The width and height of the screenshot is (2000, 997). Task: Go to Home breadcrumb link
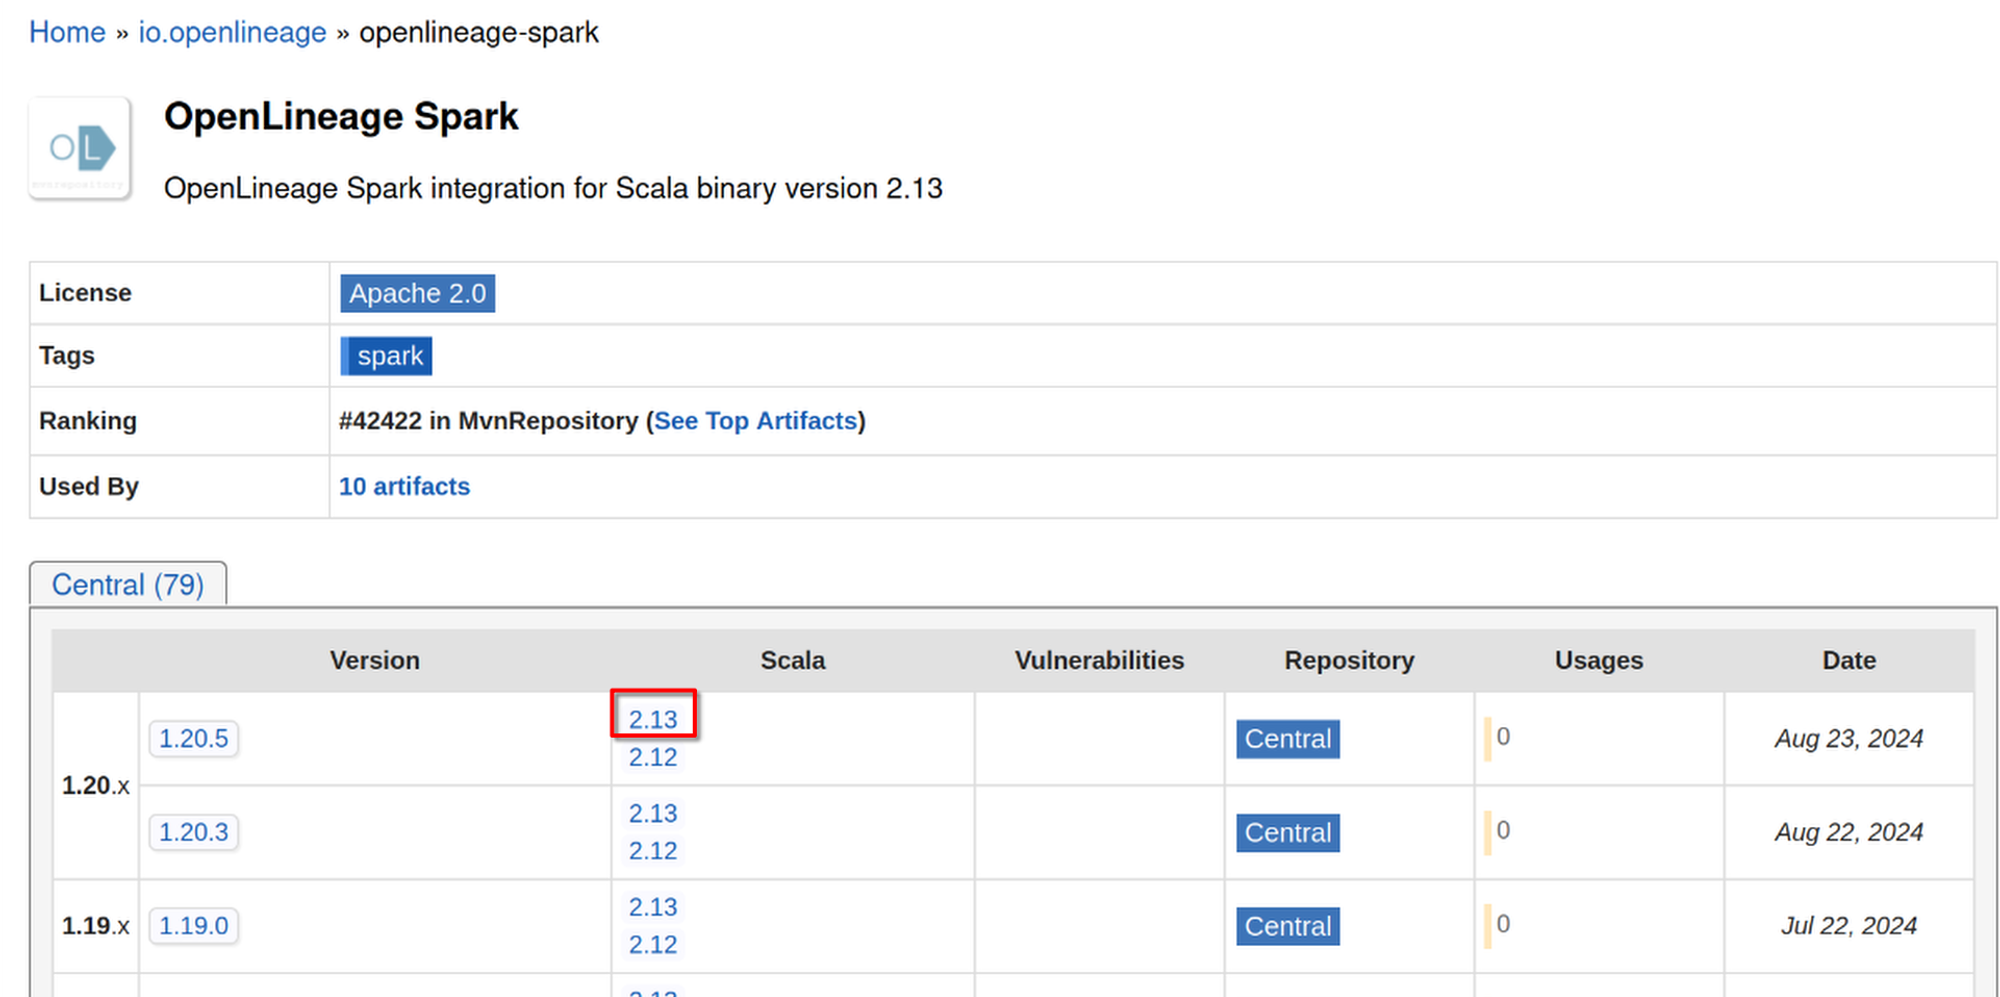pyautogui.click(x=67, y=32)
